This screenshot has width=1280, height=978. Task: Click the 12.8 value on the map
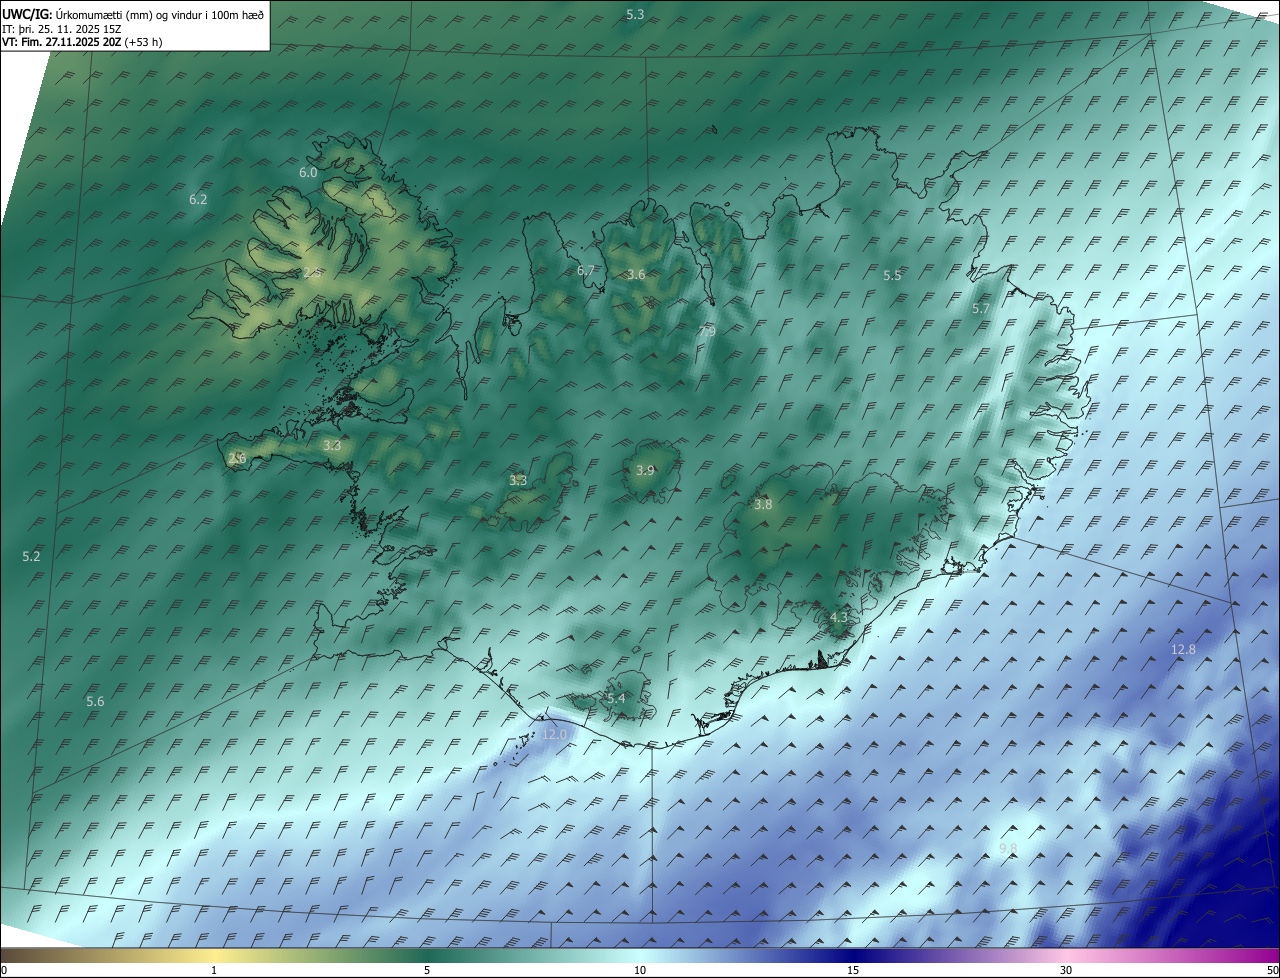(x=1183, y=649)
